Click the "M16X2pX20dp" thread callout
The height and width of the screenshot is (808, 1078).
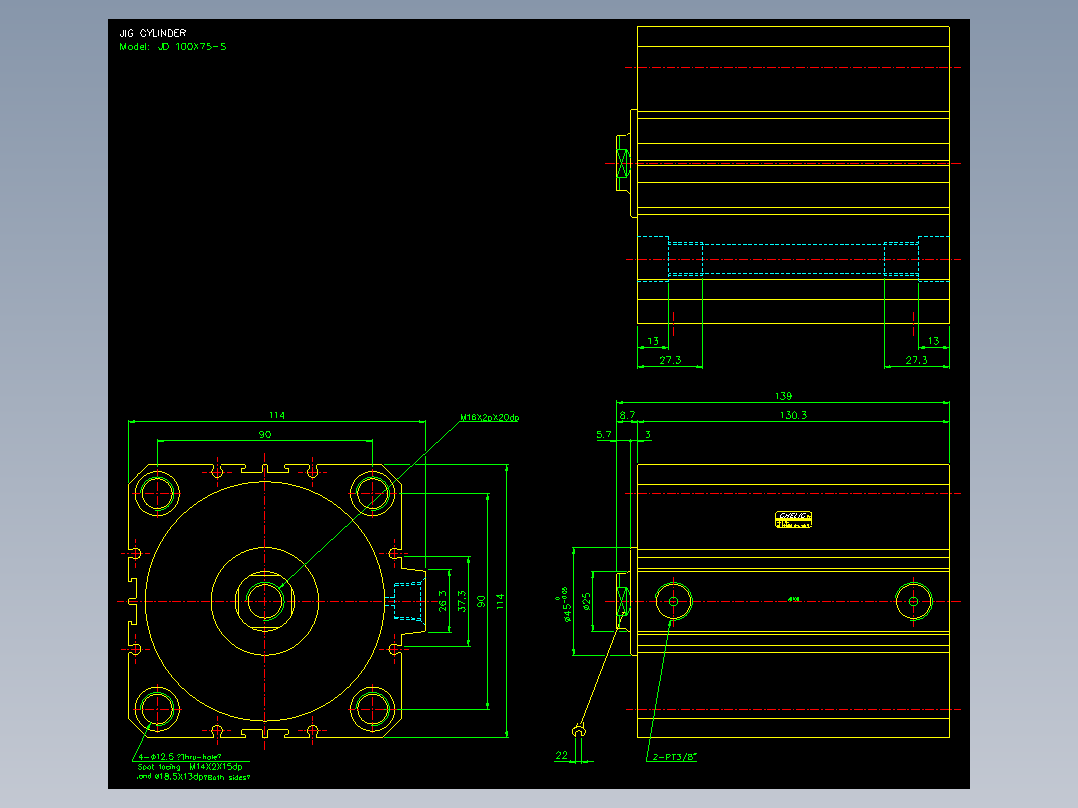click(490, 417)
